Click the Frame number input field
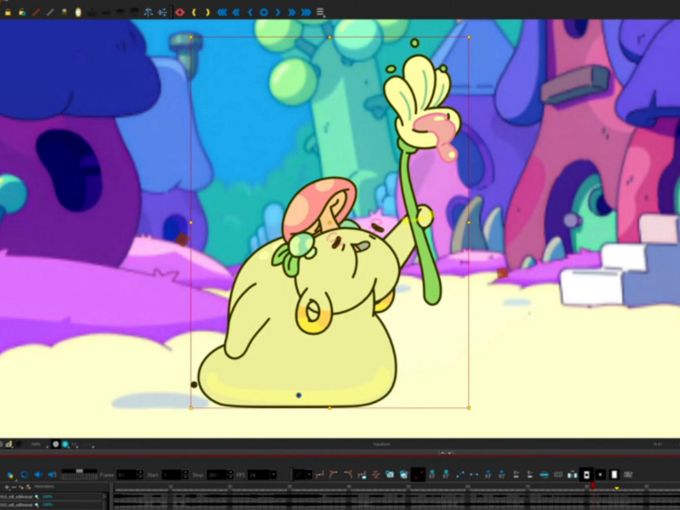This screenshot has height=510, width=680. tap(127, 475)
